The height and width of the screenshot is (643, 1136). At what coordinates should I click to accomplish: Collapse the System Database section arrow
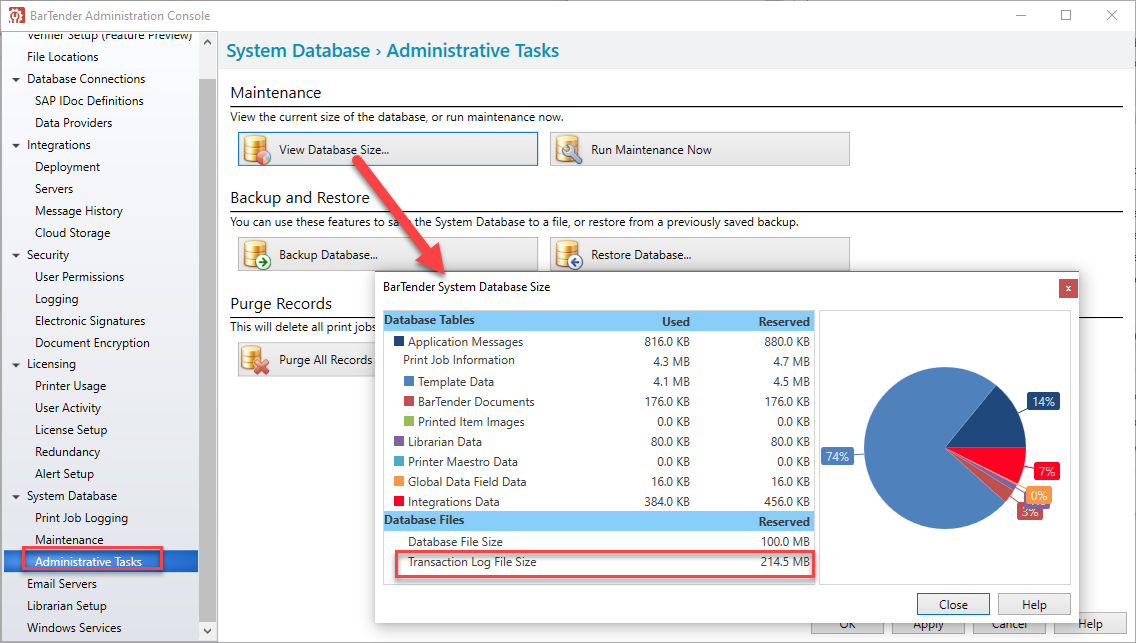click(16, 497)
